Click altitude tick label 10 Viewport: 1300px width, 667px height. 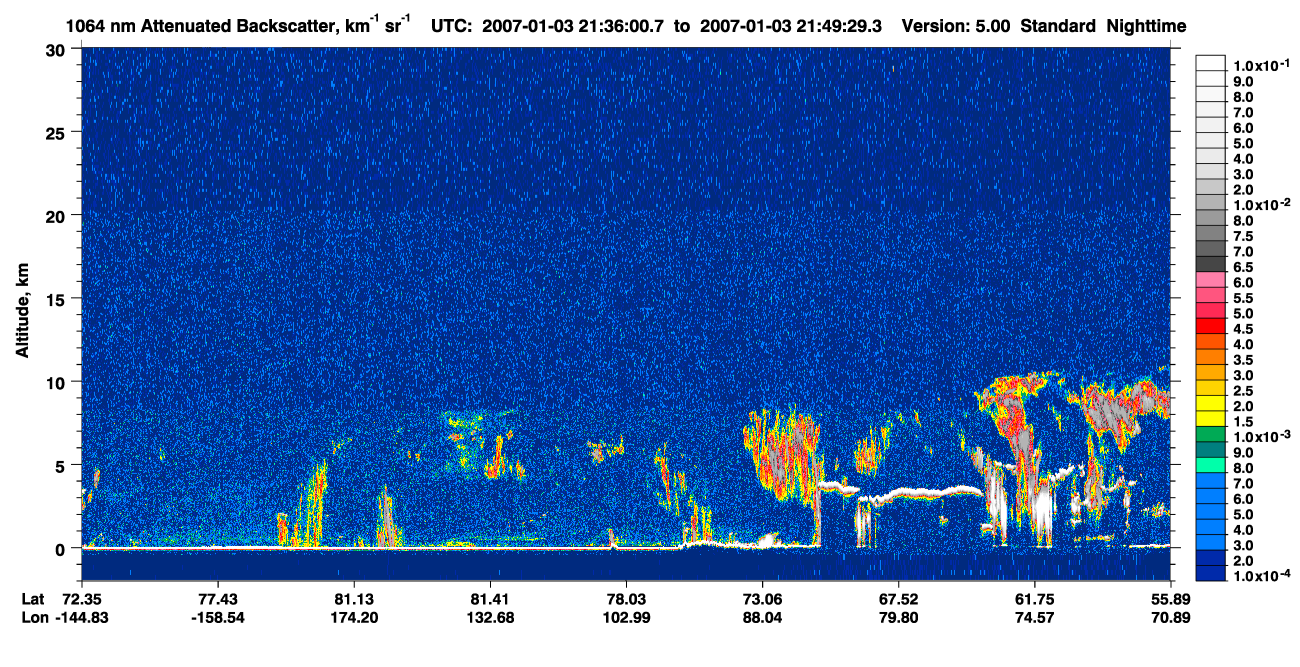(x=58, y=381)
